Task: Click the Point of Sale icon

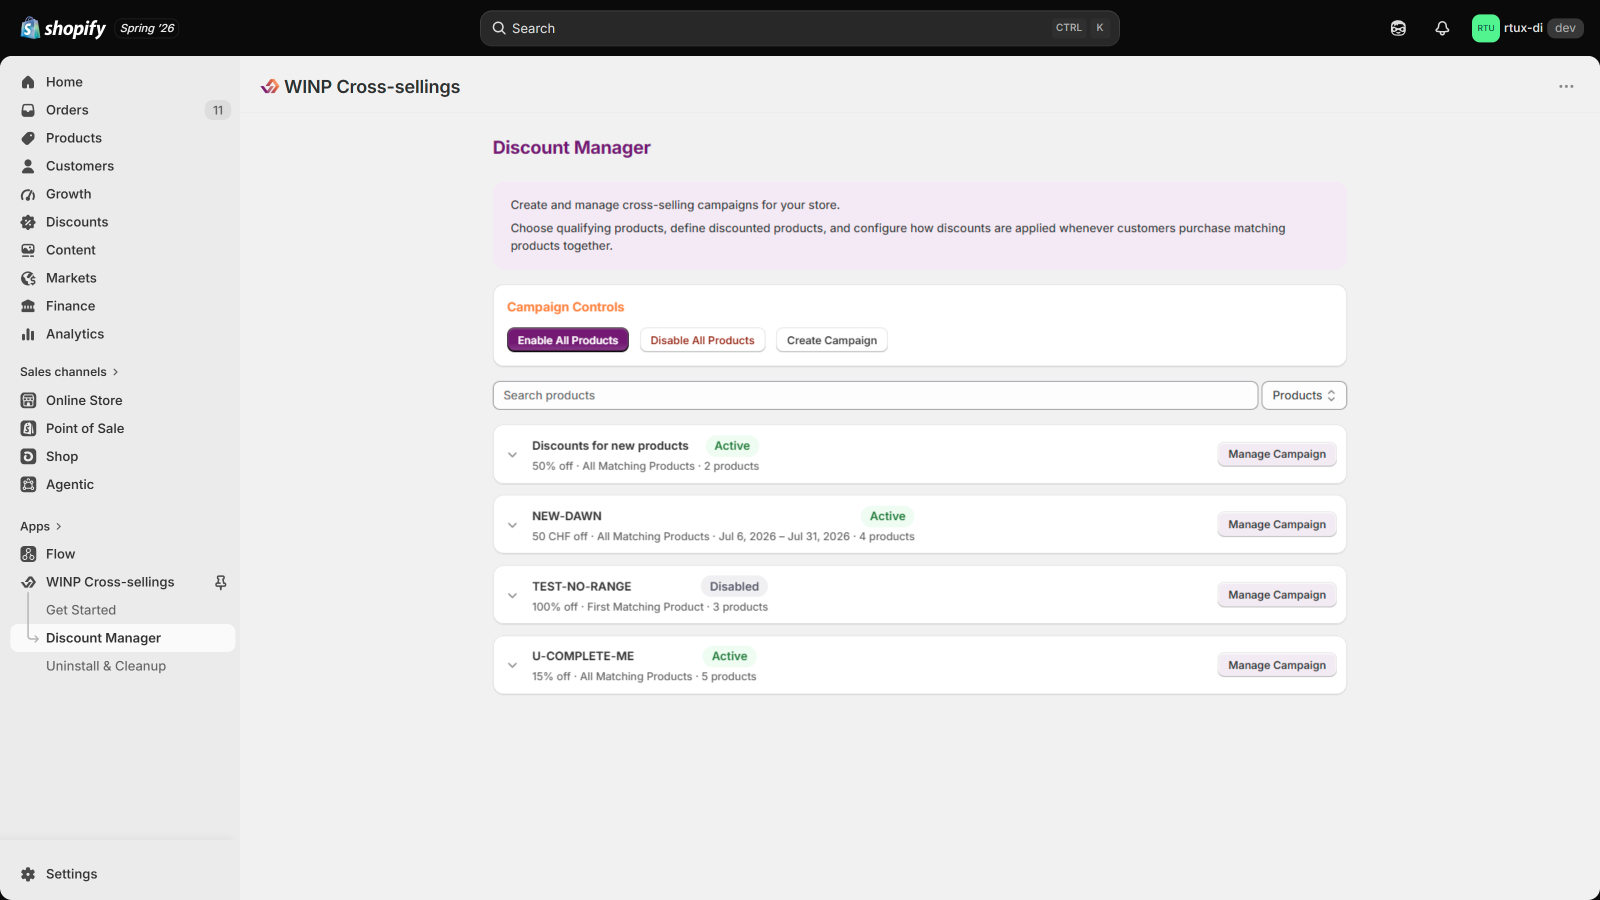Action: pyautogui.click(x=28, y=428)
